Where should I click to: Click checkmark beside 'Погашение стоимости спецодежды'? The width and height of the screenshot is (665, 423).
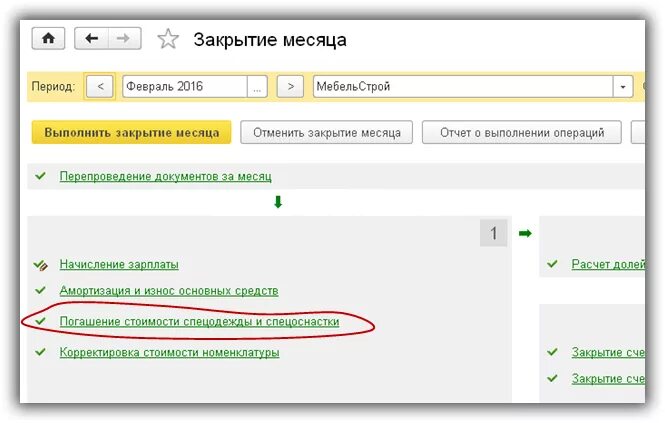41,321
